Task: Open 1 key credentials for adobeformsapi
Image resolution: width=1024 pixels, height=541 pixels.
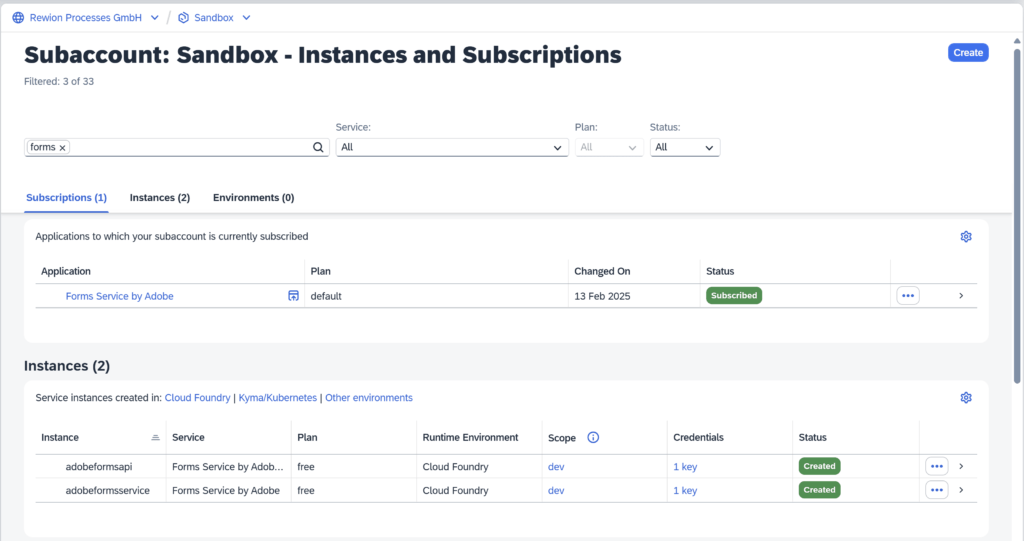Action: (685, 467)
